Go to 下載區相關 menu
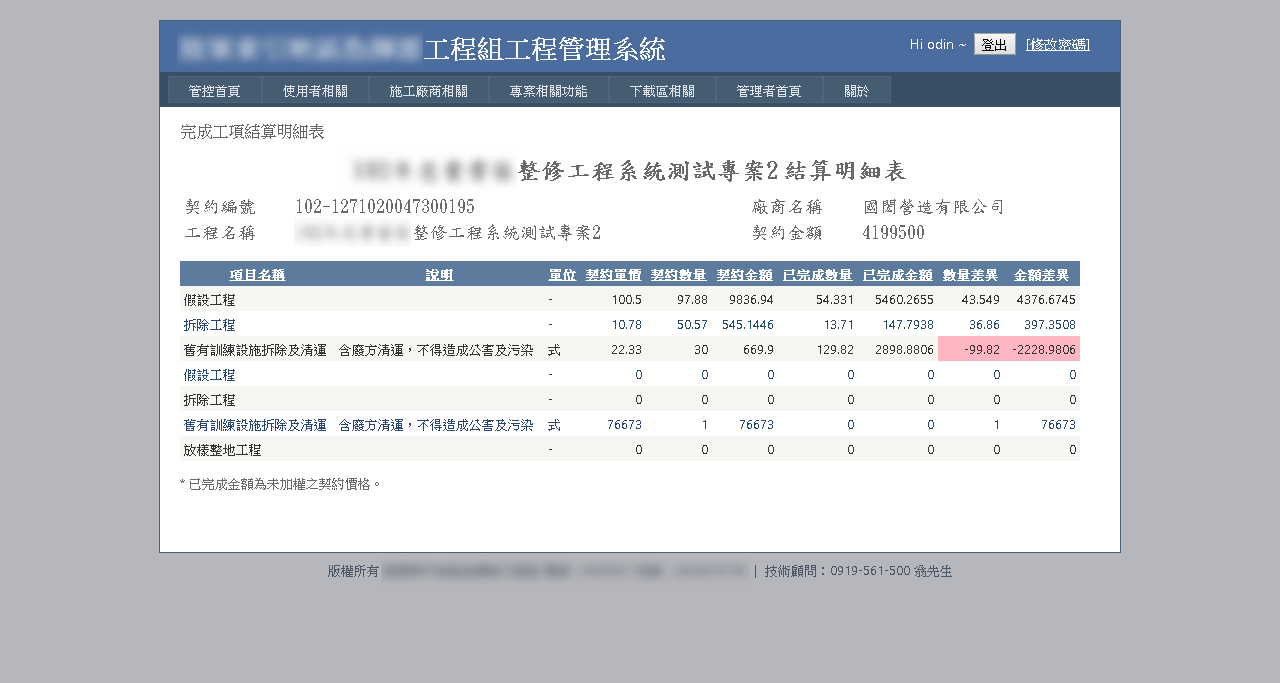Viewport: 1280px width, 683px height. pyautogui.click(x=662, y=91)
